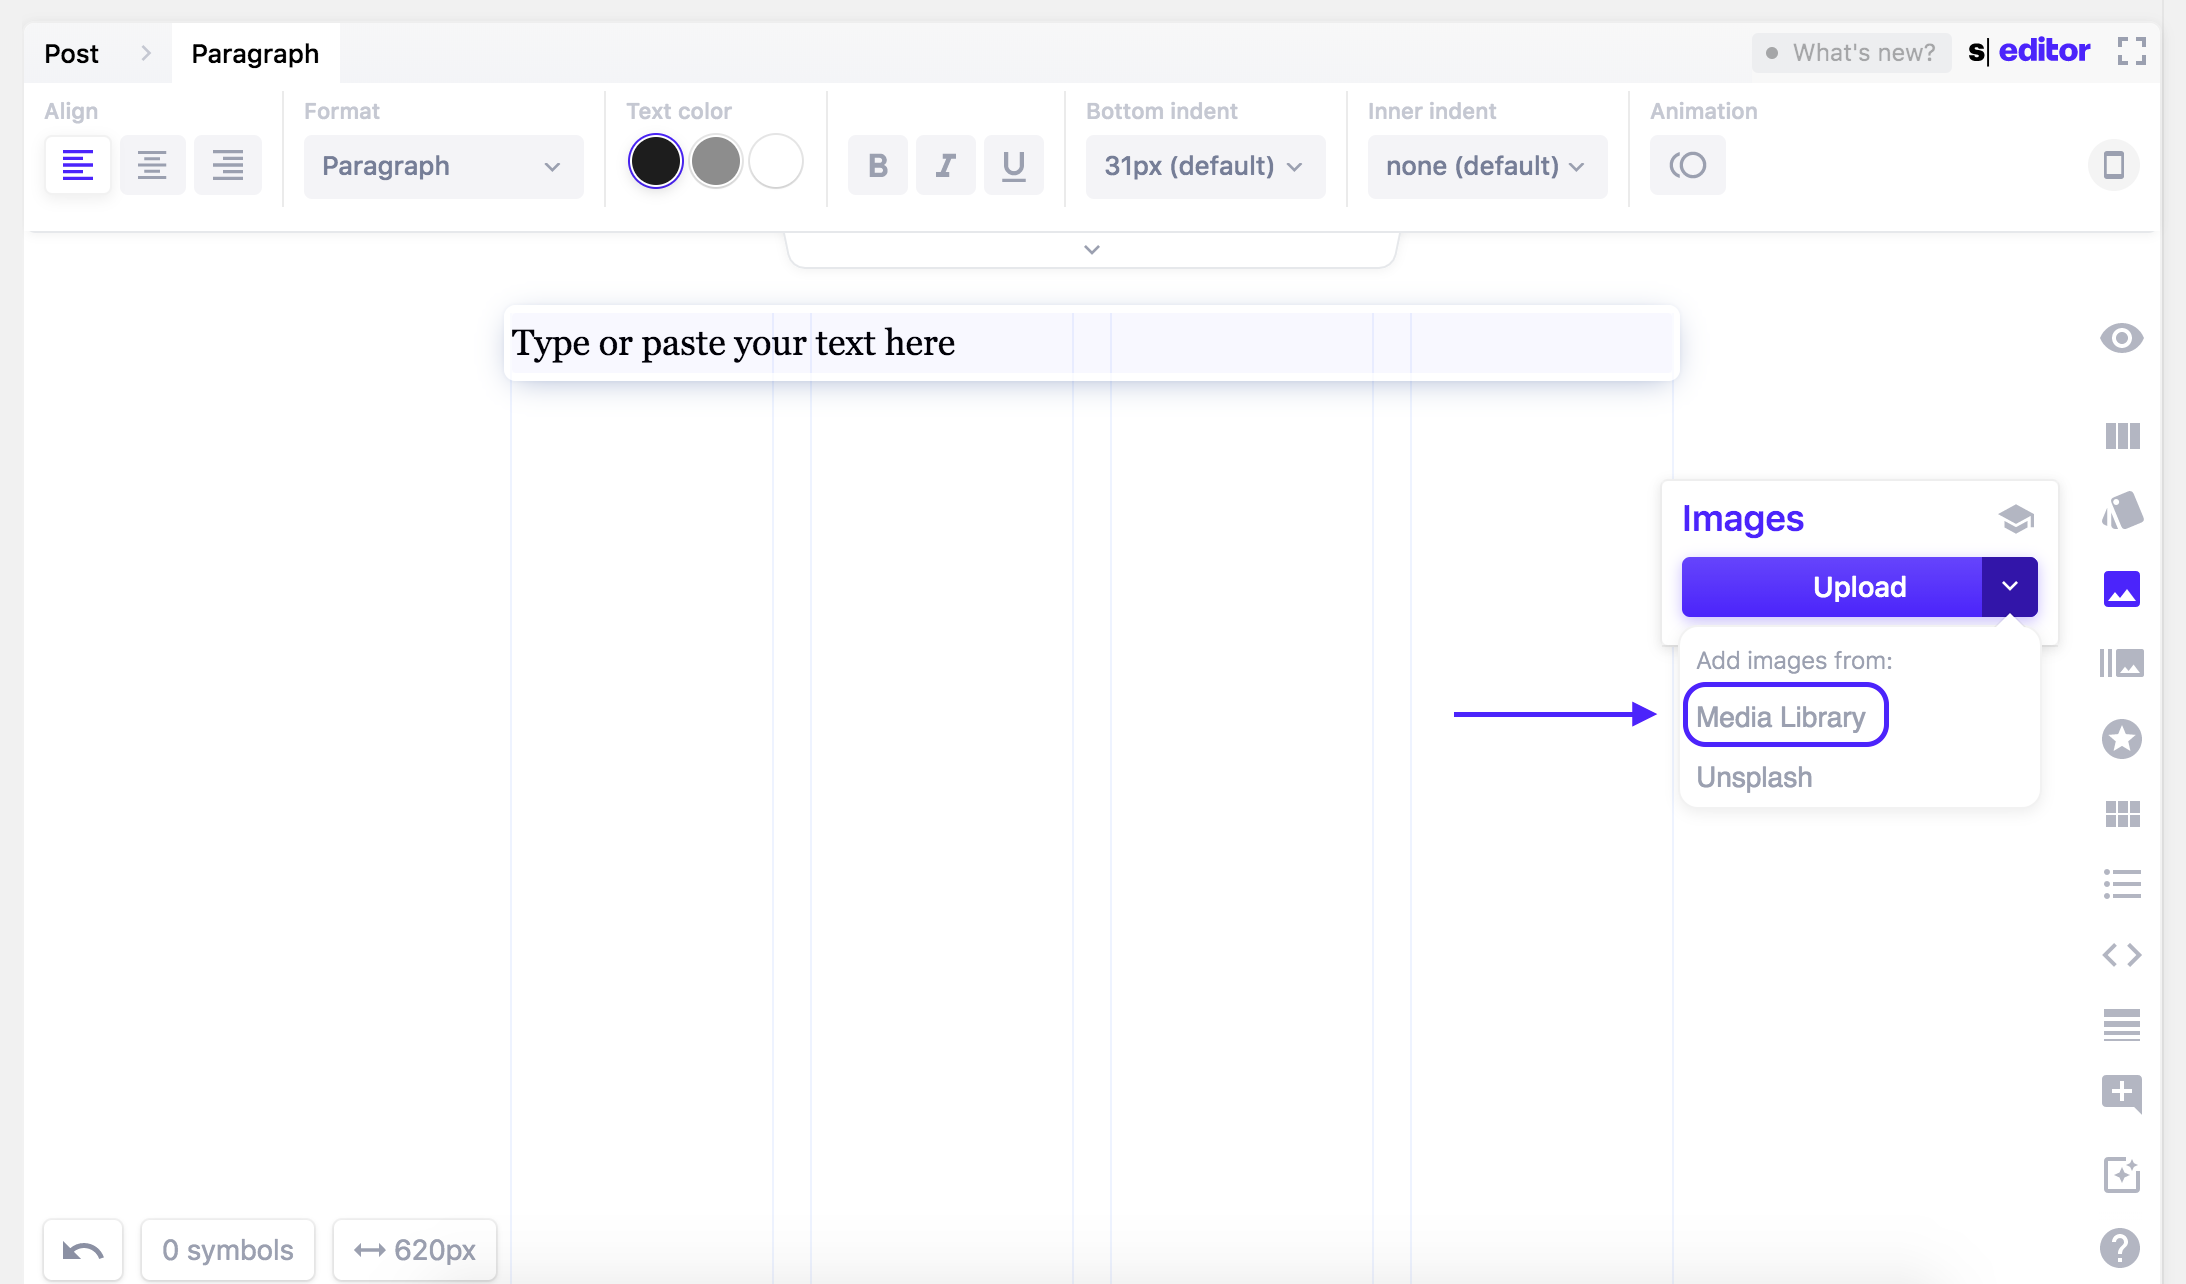Select the Paragraph tab at top

255,53
